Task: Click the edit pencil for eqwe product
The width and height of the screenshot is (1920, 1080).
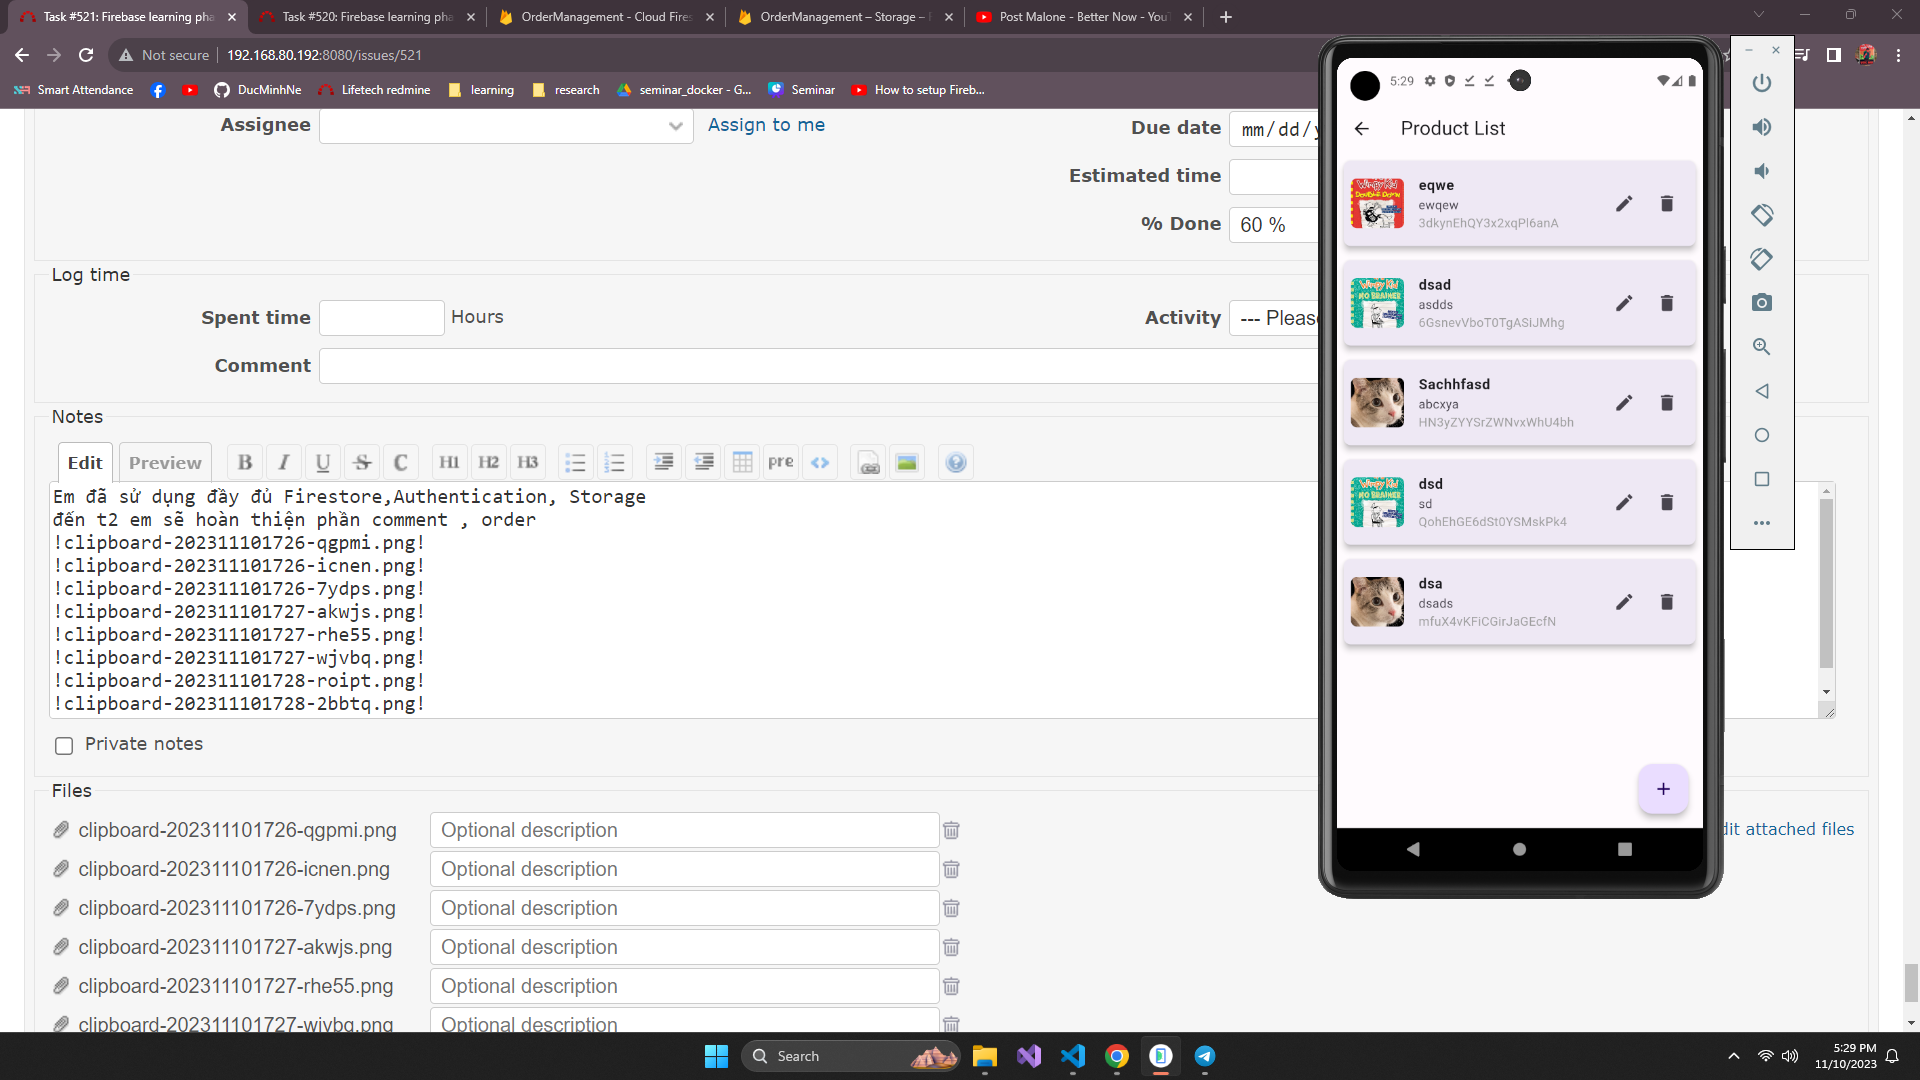Action: pos(1624,204)
